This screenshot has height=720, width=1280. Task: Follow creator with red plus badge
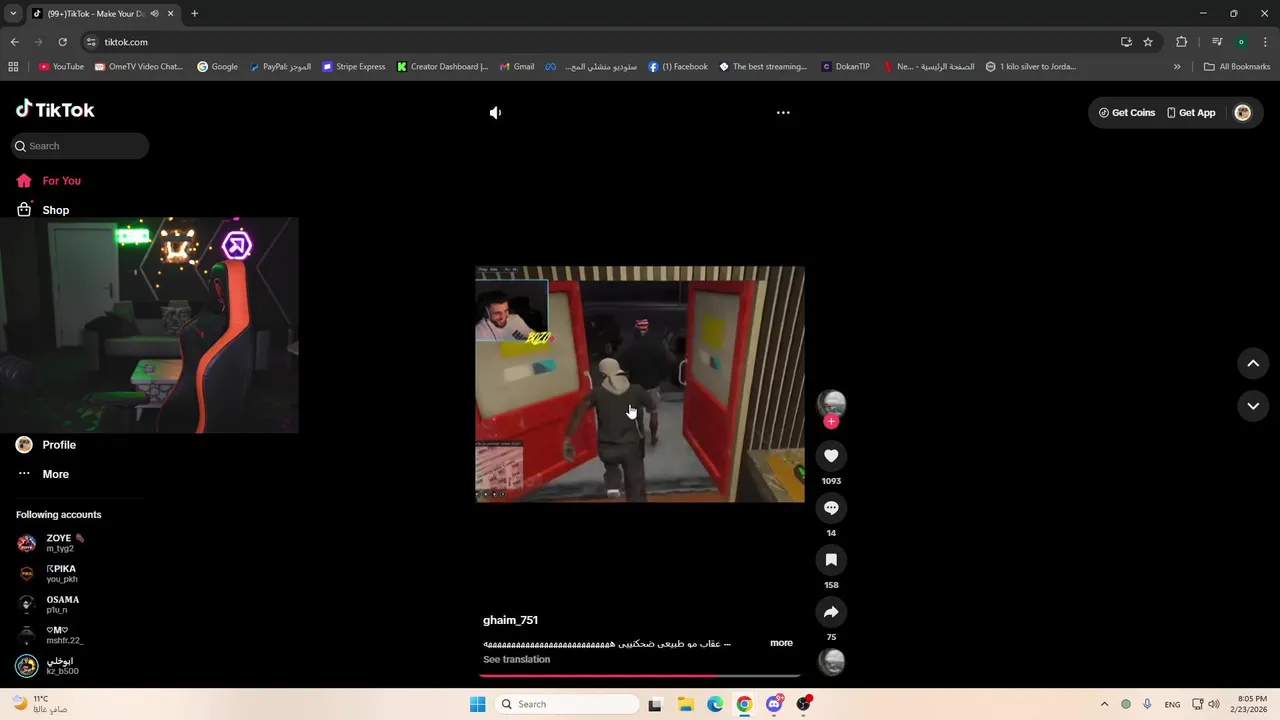(831, 422)
